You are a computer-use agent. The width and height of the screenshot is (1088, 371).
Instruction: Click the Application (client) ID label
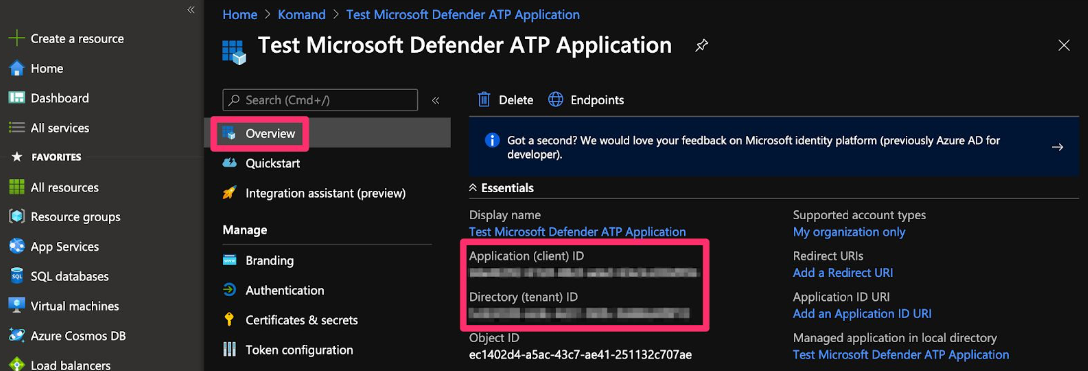(527, 256)
